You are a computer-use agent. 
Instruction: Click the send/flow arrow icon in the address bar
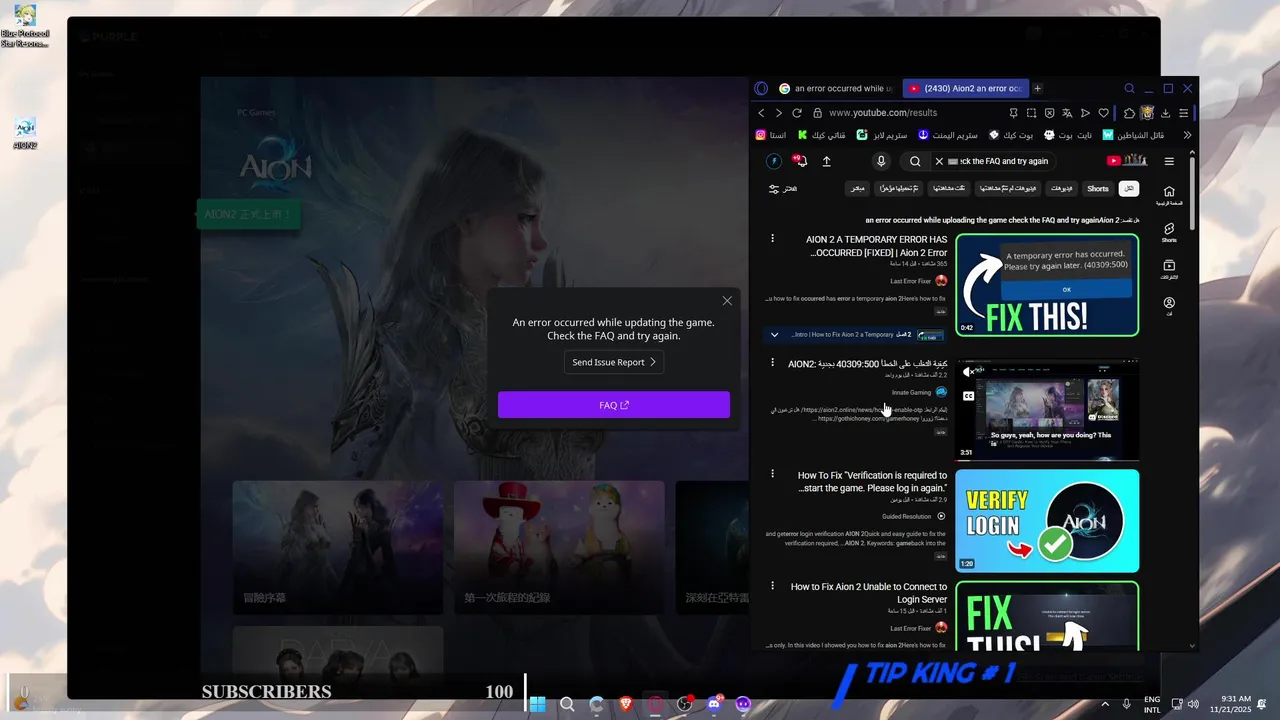[x=1085, y=113]
